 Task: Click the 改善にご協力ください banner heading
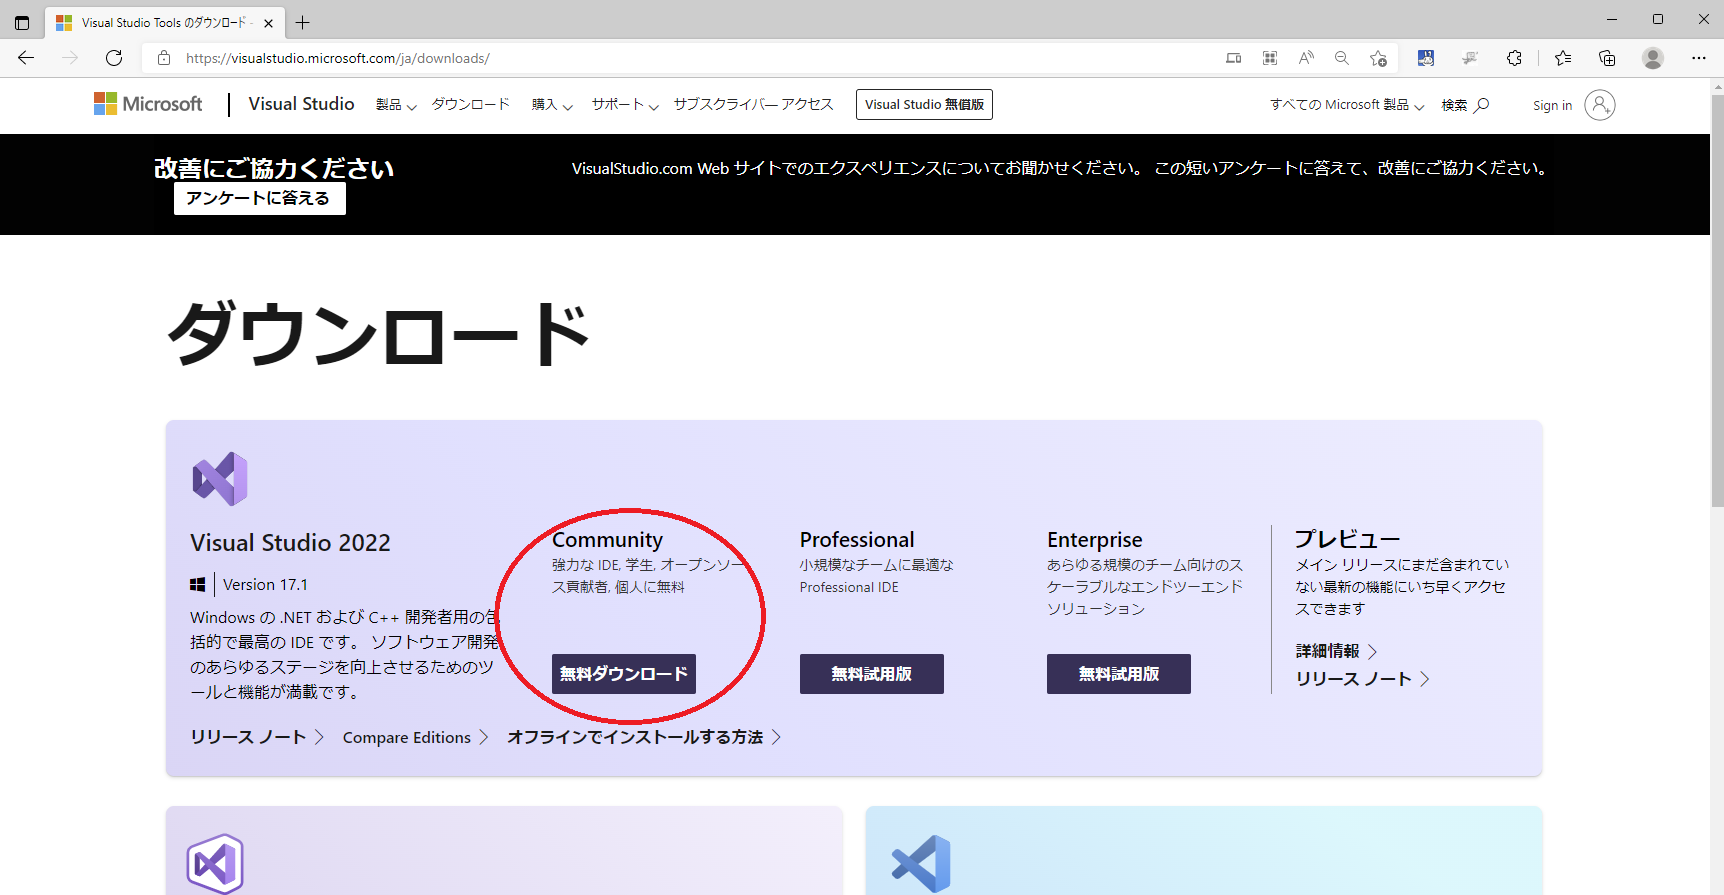pos(274,168)
